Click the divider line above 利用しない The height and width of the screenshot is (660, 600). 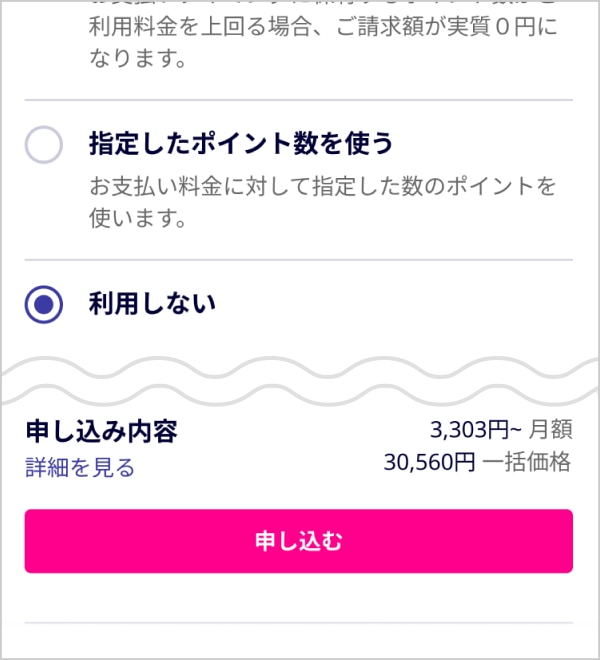(x=298, y=260)
